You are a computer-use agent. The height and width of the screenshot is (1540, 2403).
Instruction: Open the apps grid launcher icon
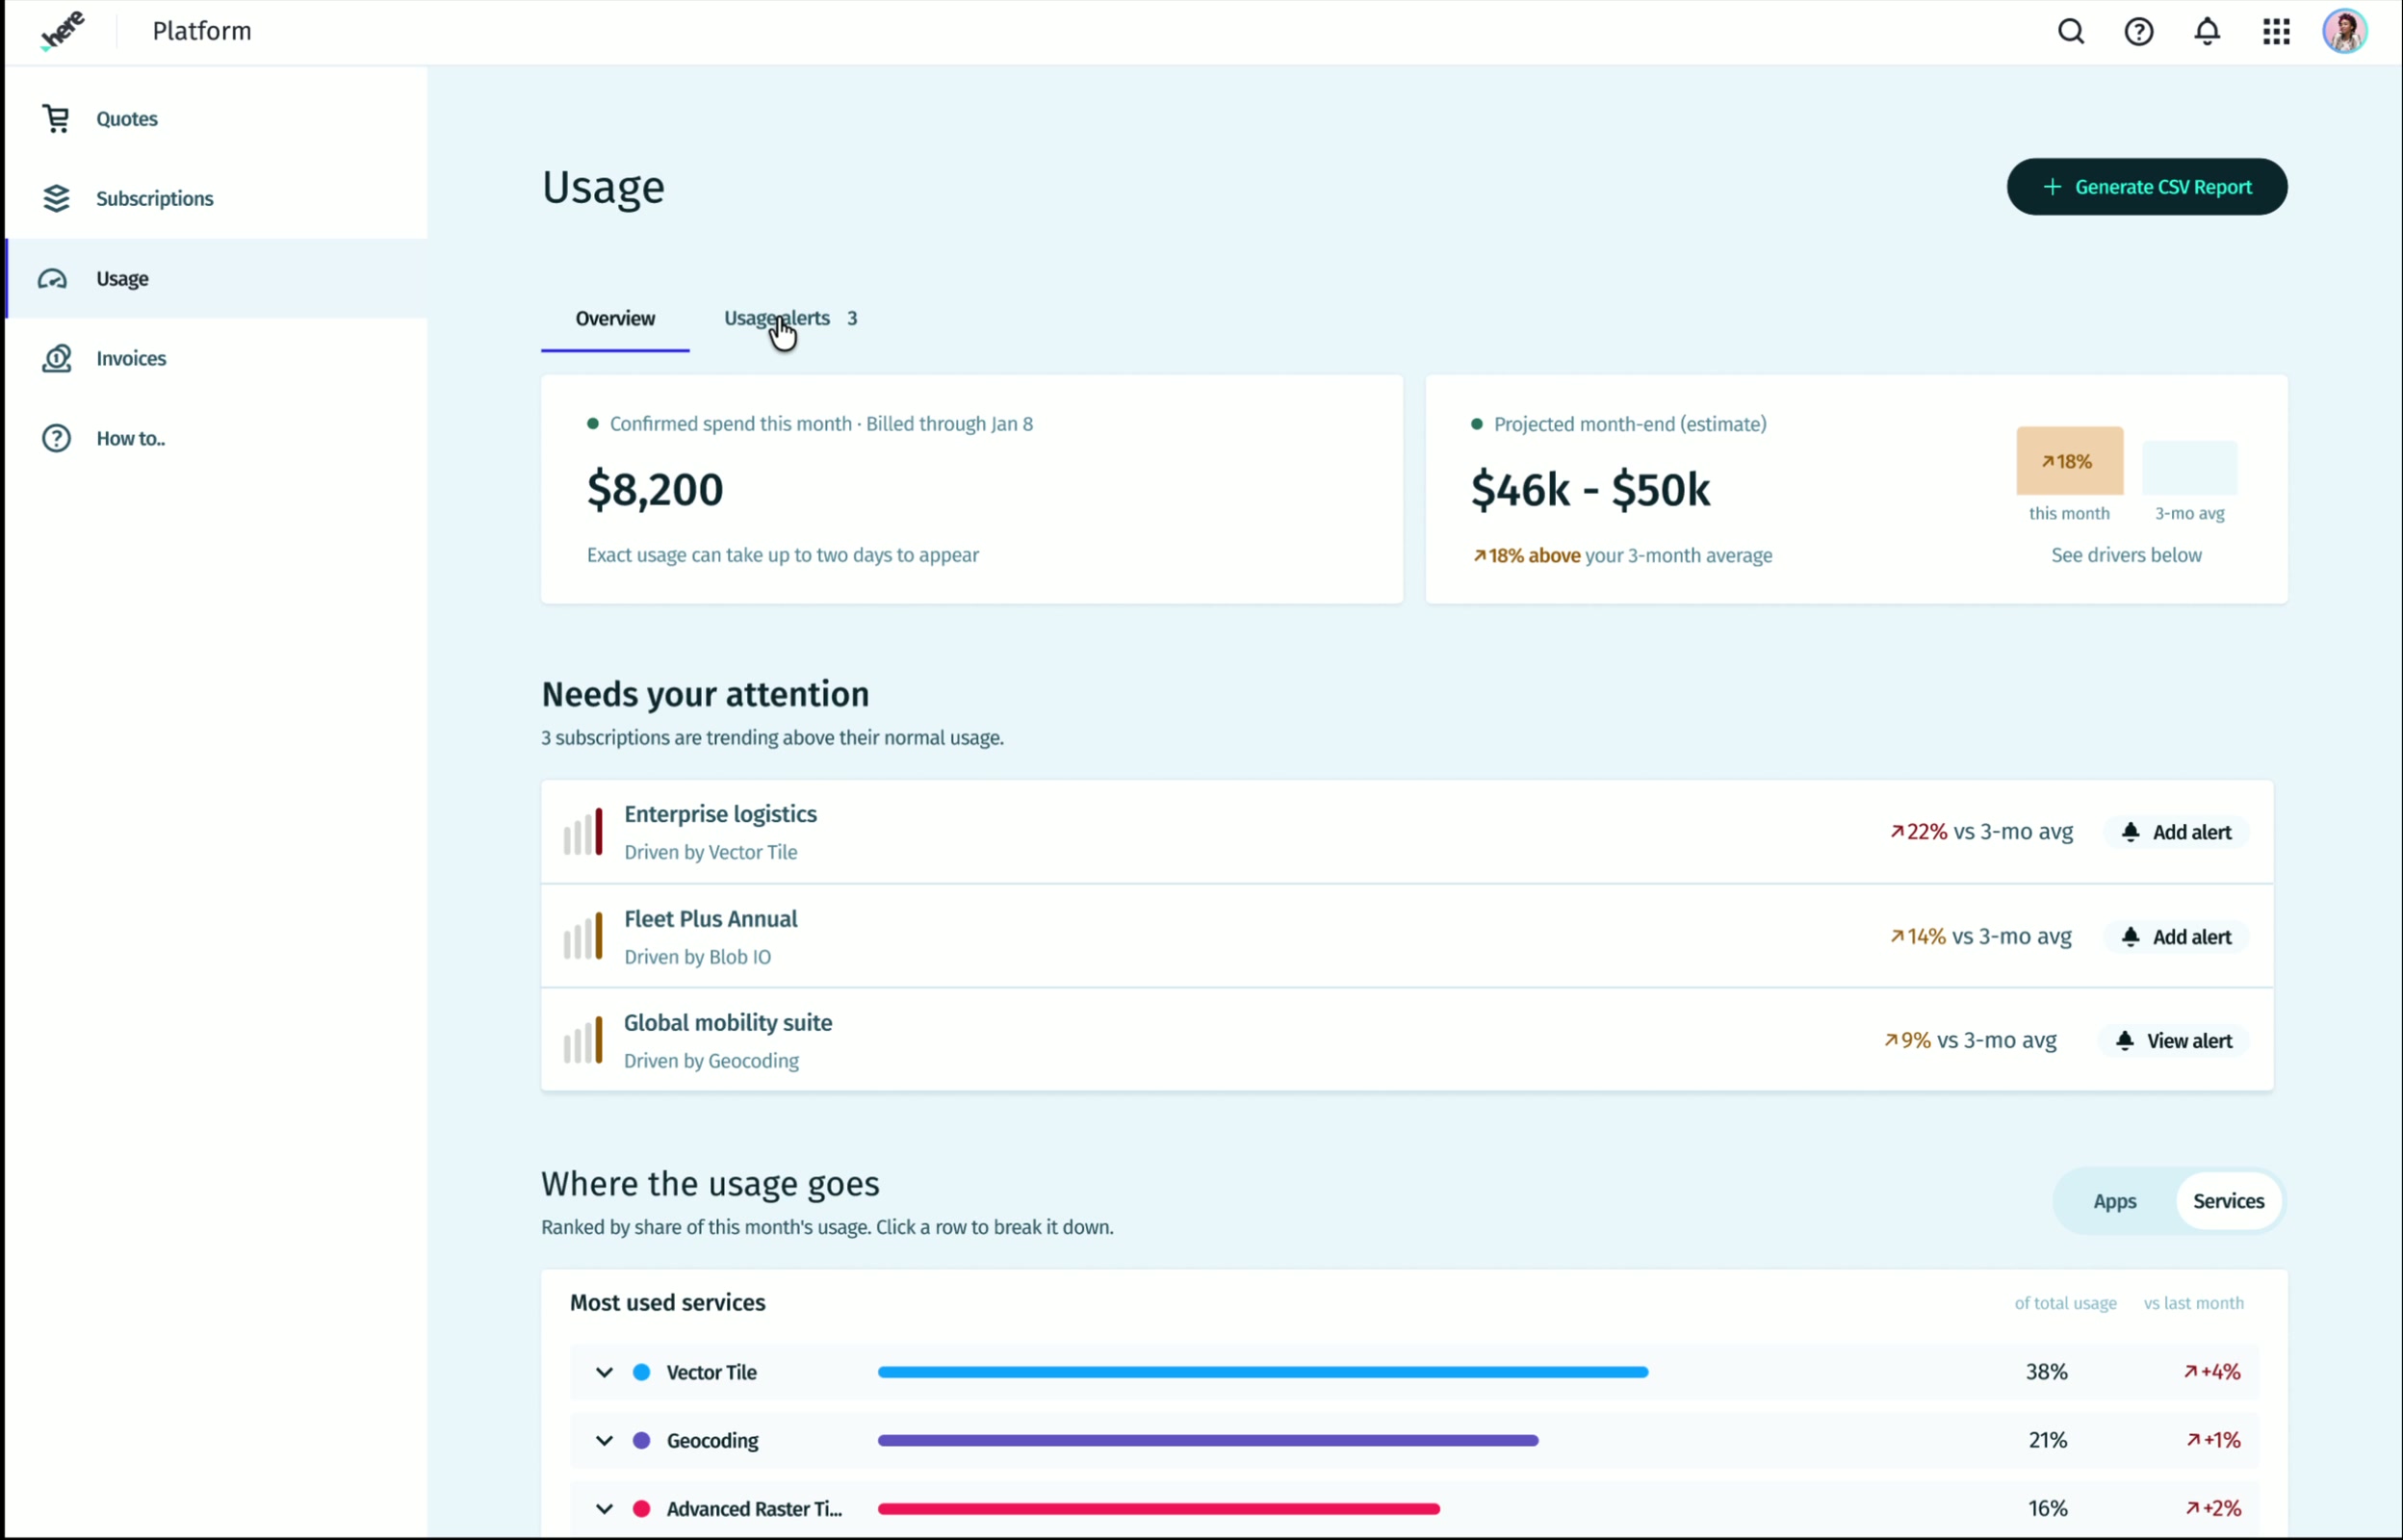(2276, 32)
